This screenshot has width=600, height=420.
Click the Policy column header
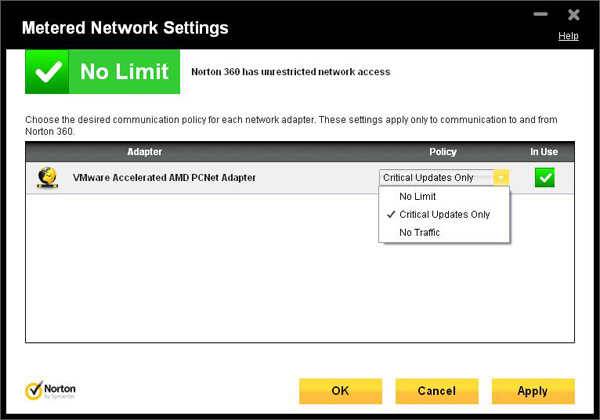[x=443, y=152]
